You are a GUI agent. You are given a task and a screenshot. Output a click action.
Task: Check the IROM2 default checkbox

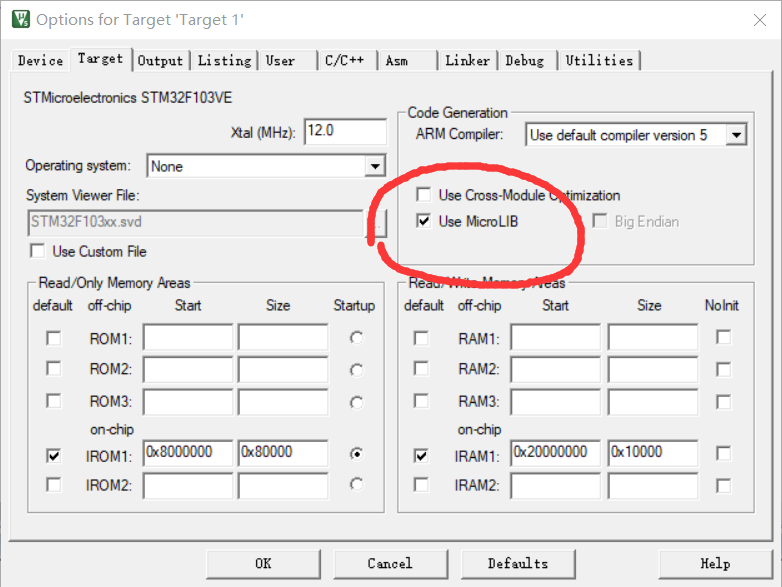click(x=53, y=485)
